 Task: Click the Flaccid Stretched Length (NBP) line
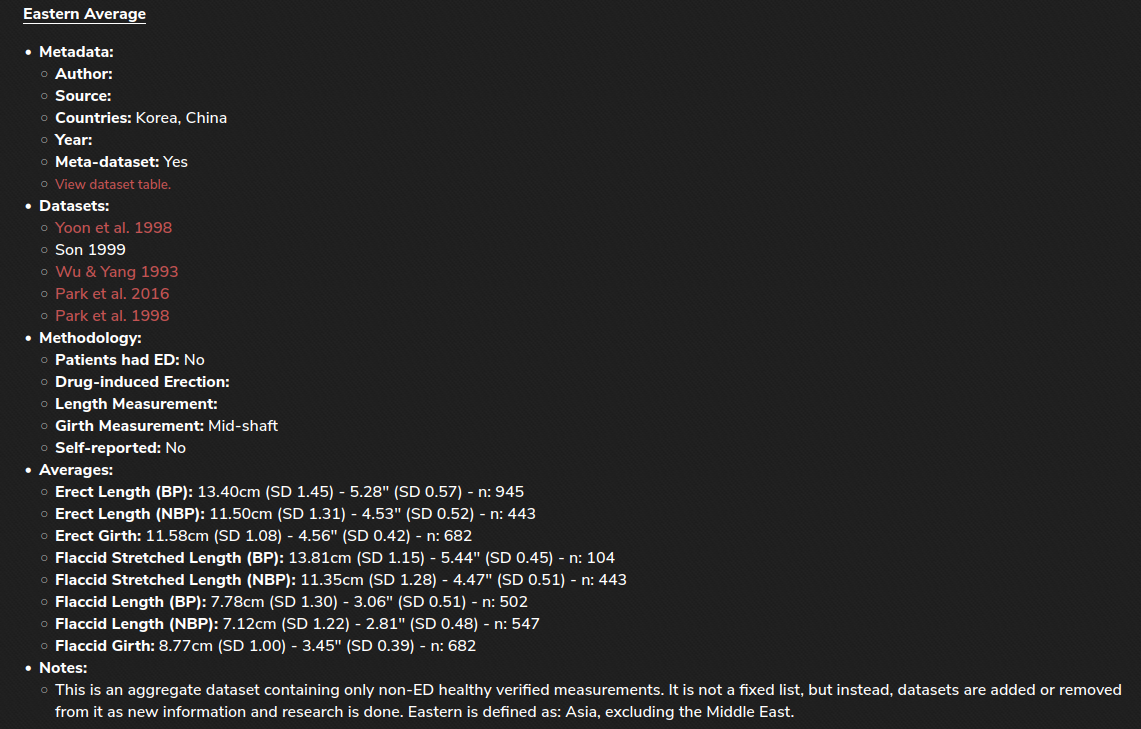pos(341,580)
